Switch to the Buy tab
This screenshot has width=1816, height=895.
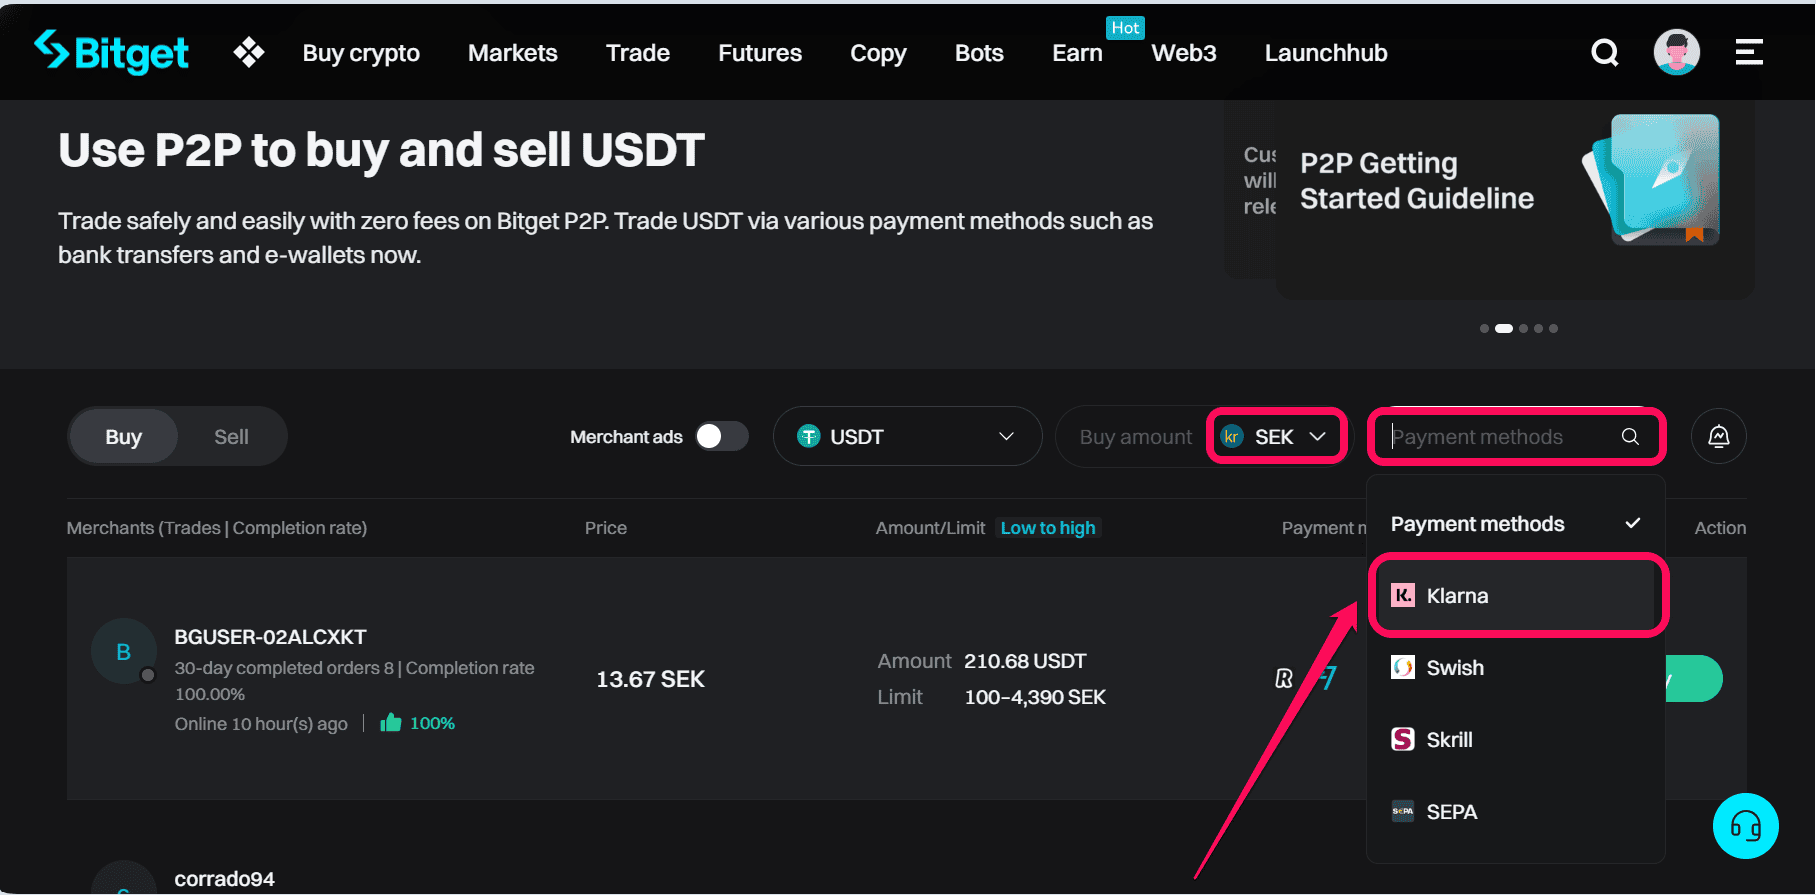(124, 437)
